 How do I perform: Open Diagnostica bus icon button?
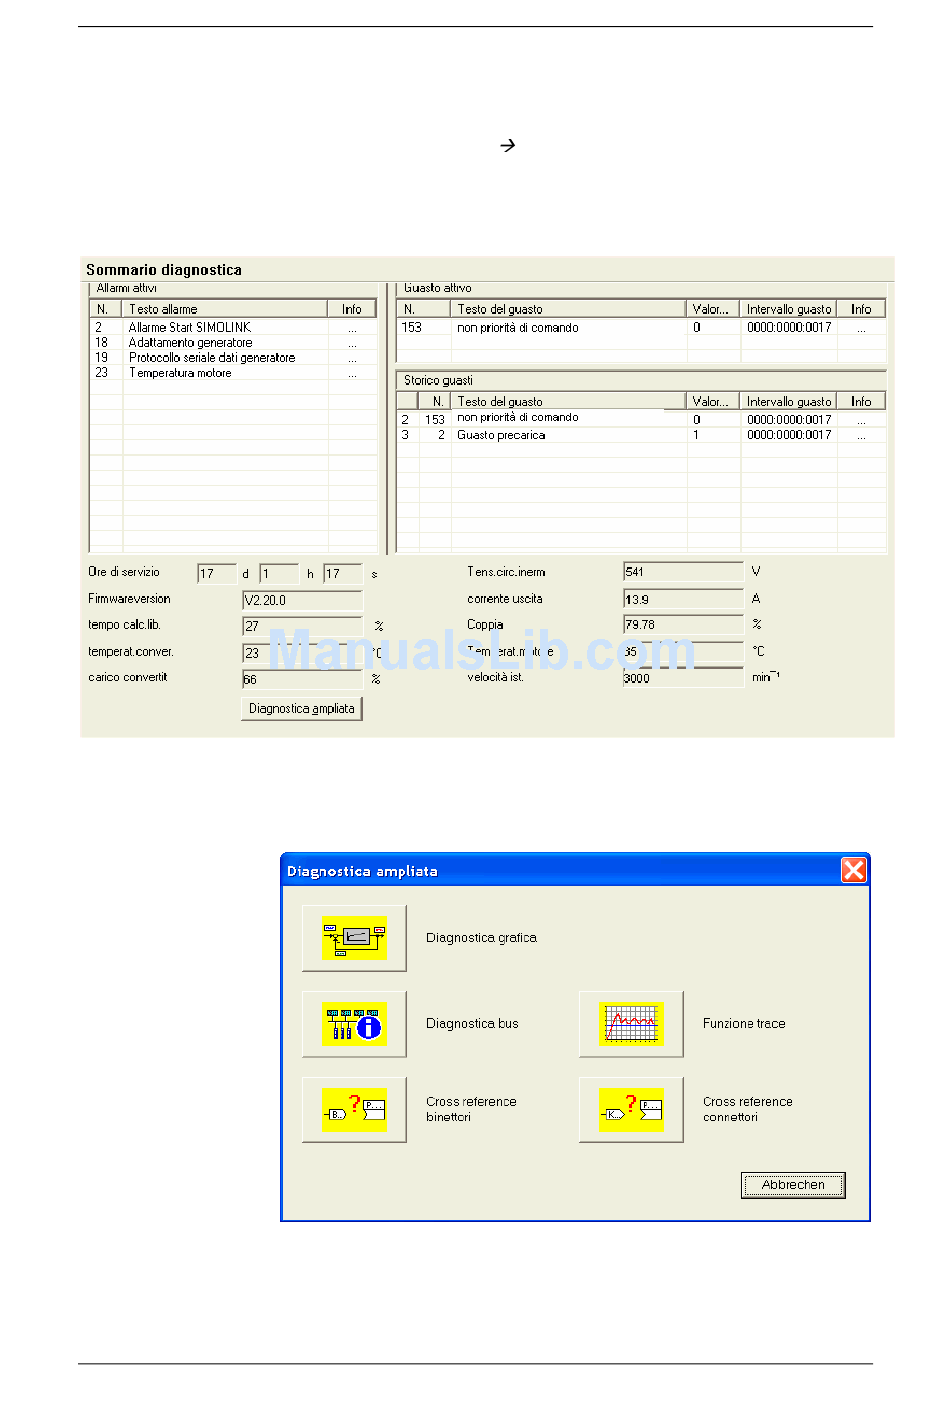(x=355, y=1024)
